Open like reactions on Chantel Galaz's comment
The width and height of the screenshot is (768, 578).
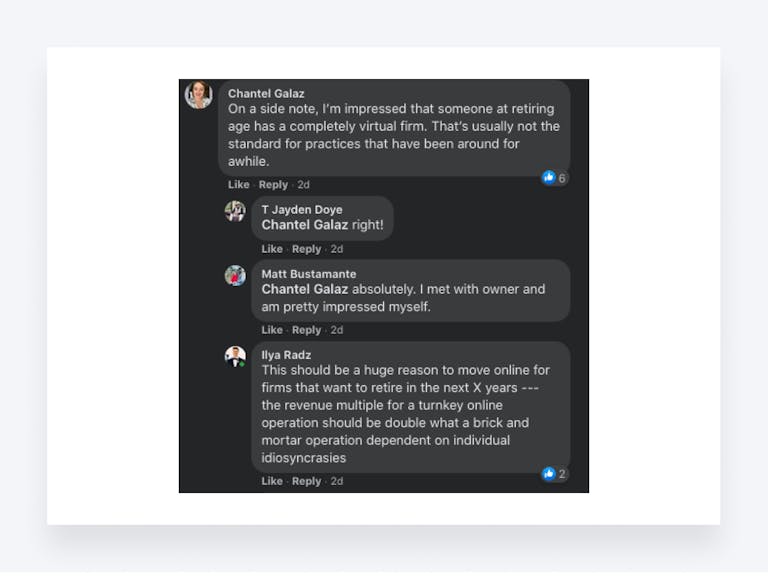tap(554, 178)
